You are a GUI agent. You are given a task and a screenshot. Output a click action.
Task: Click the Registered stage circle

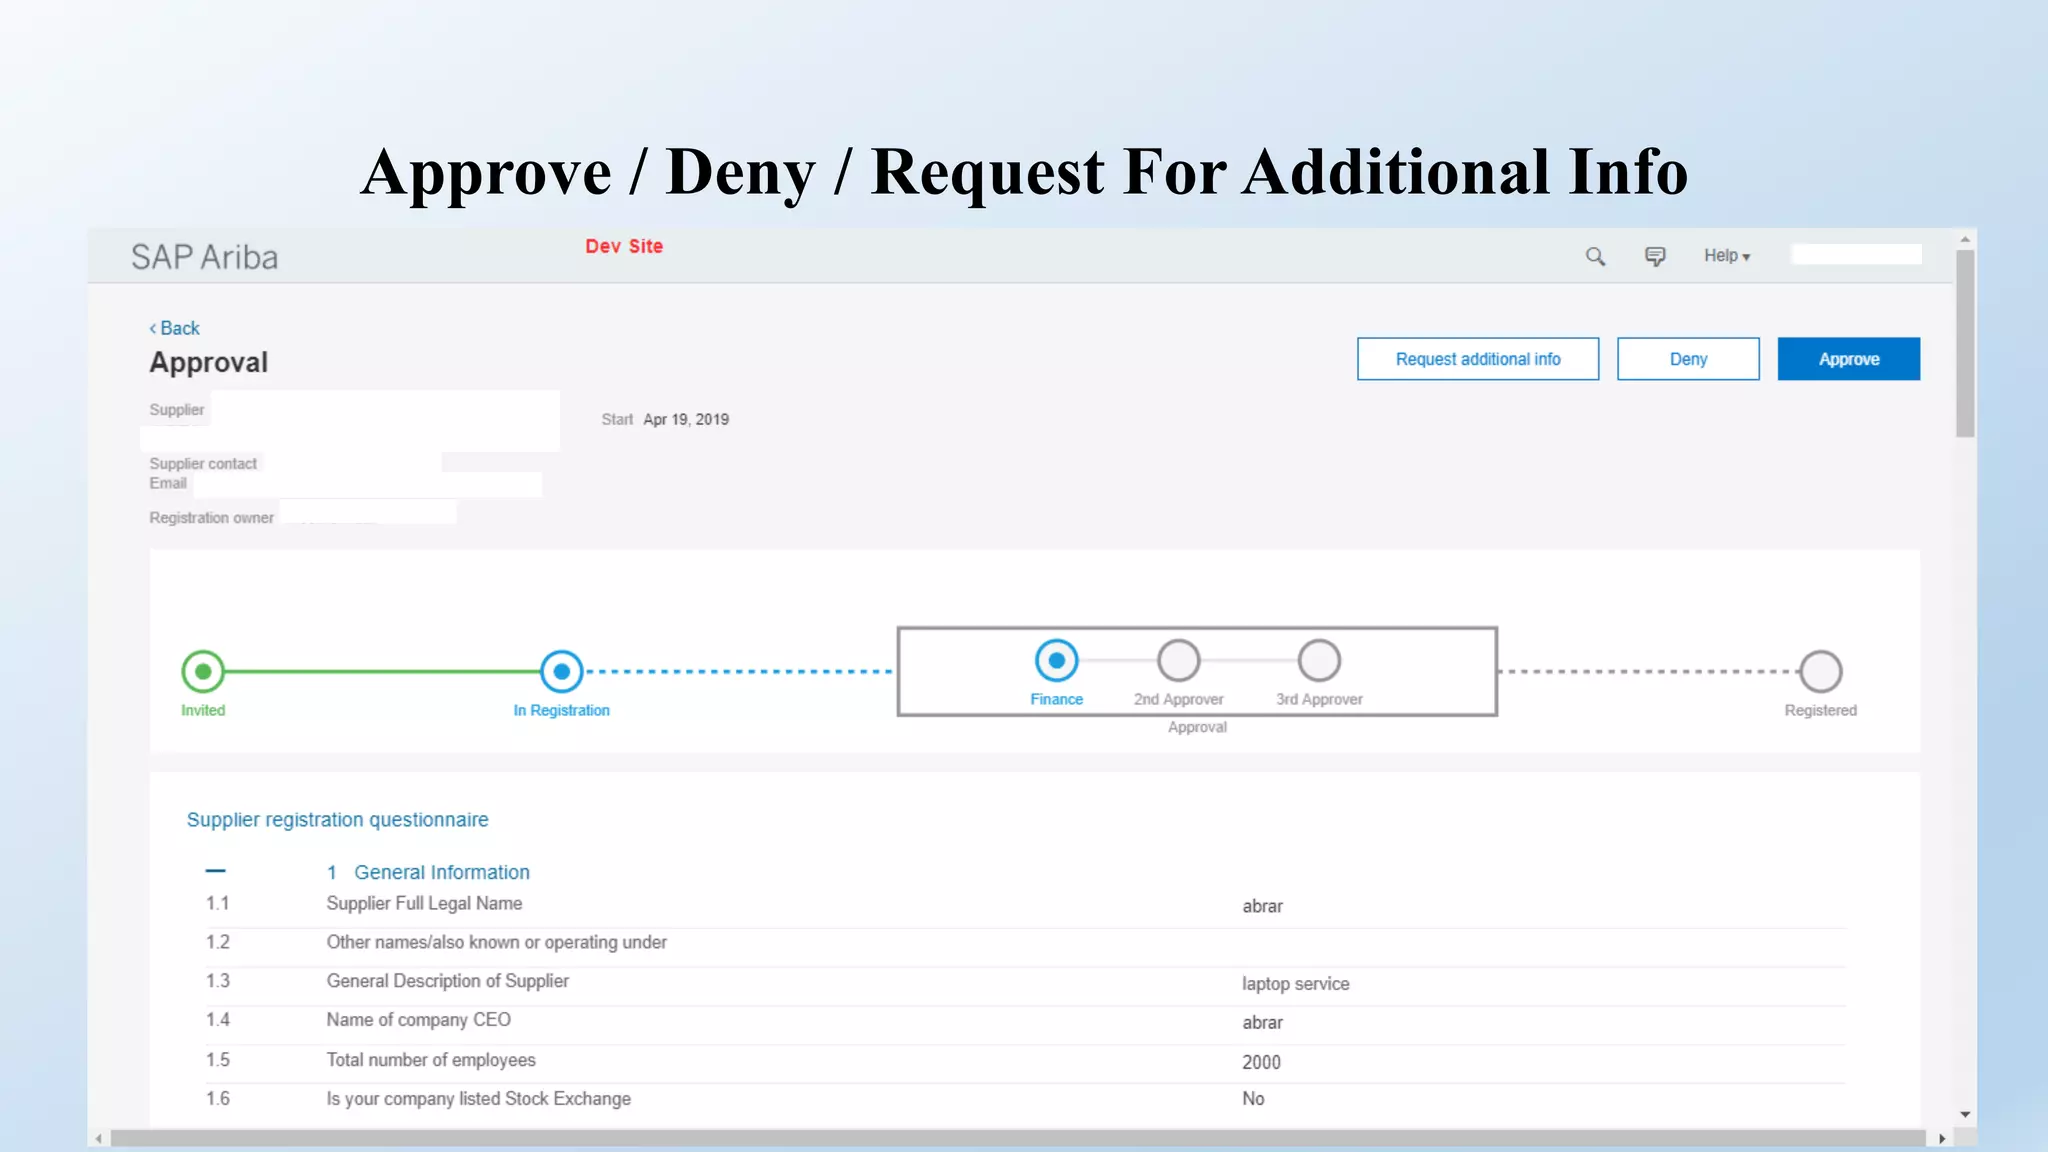tap(1820, 671)
